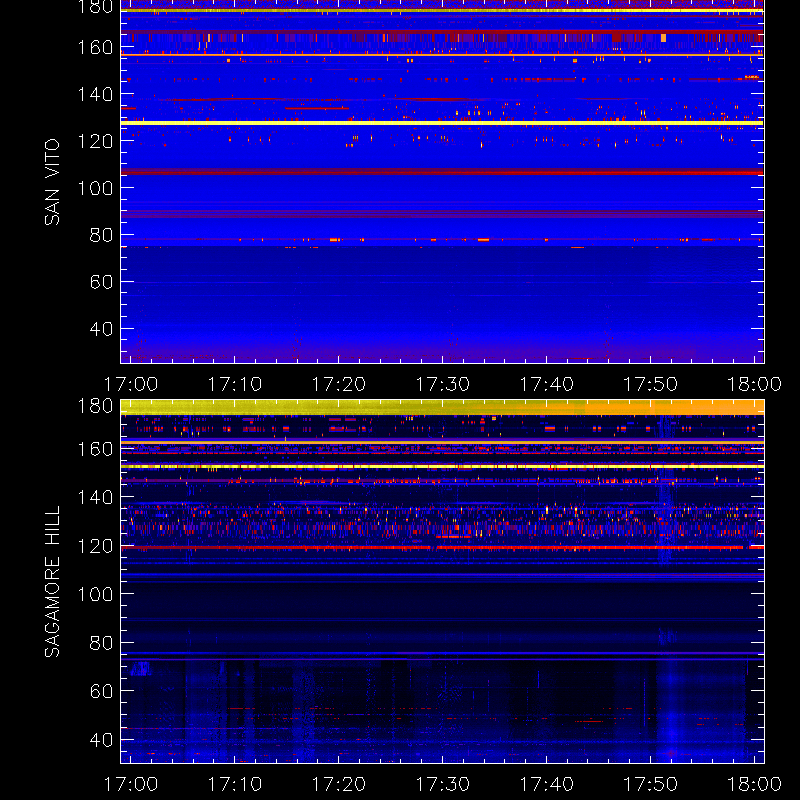The image size is (800, 800).
Task: Click 17:10 under the San Vito plot
Action: tap(235, 384)
